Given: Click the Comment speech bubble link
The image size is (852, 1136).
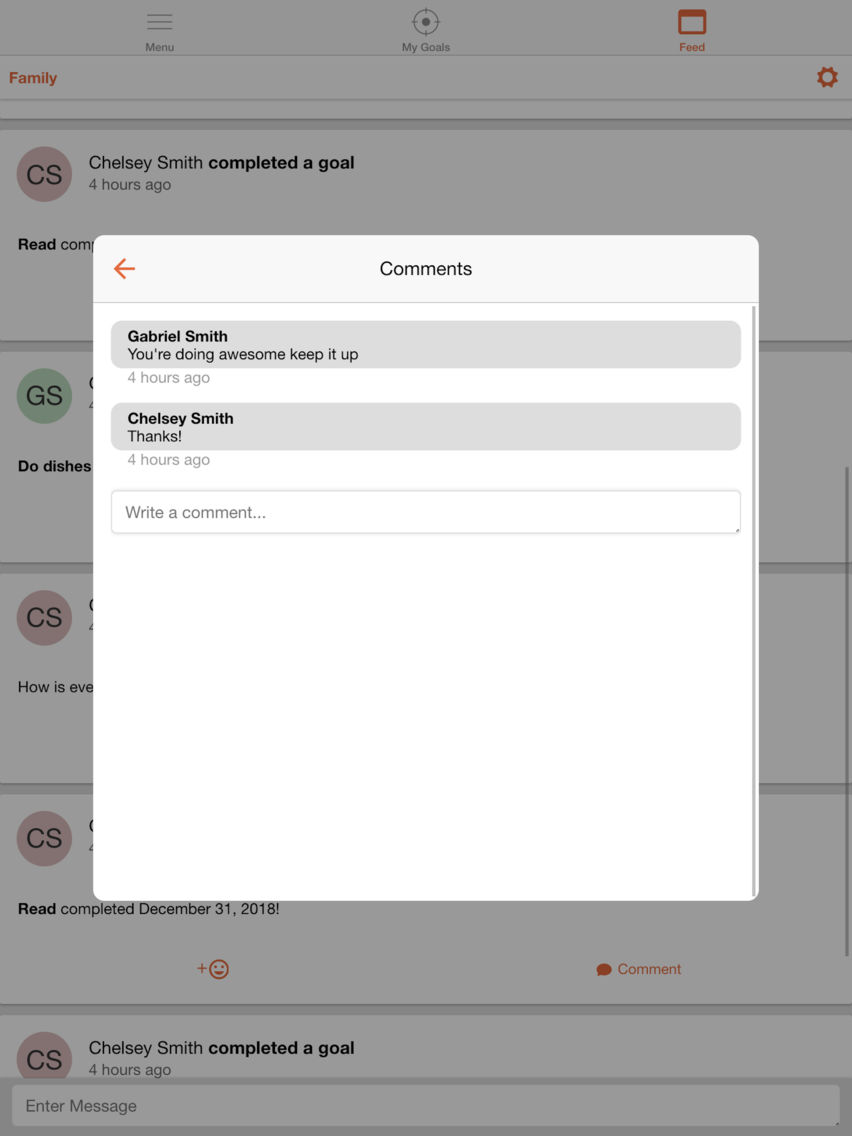Looking at the screenshot, I should tap(639, 969).
